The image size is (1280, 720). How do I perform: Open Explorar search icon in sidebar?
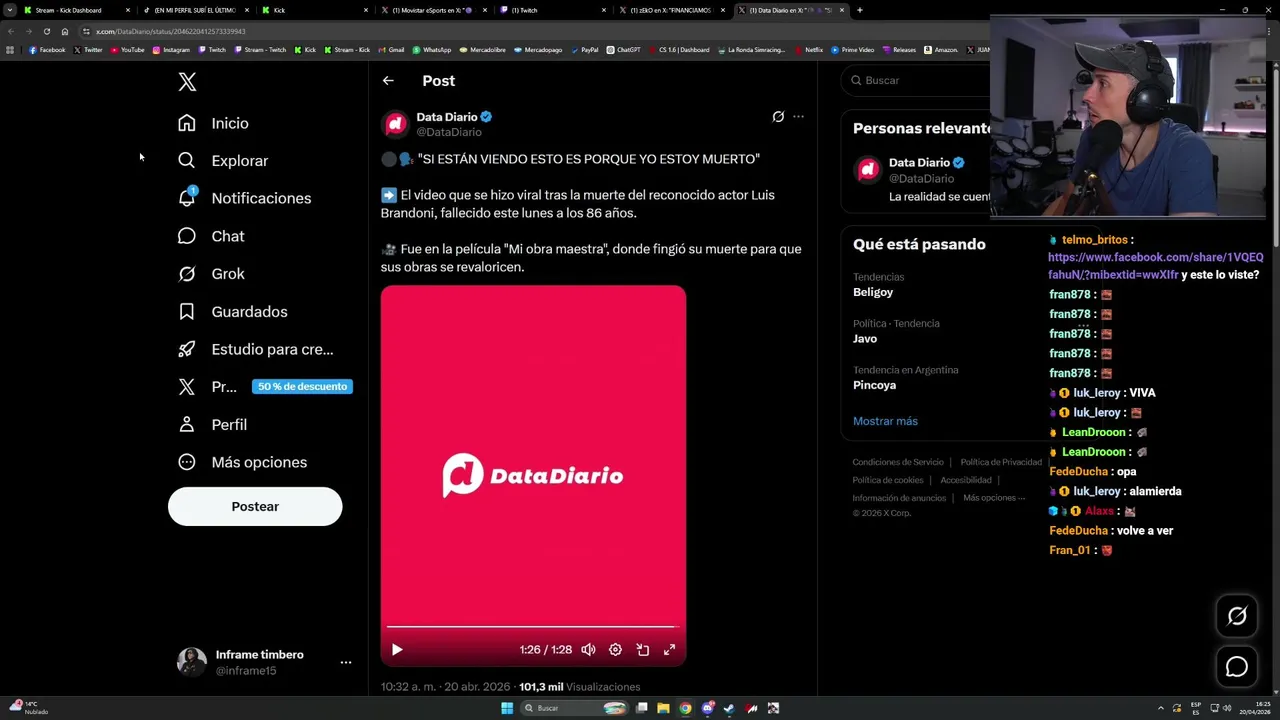coord(187,160)
